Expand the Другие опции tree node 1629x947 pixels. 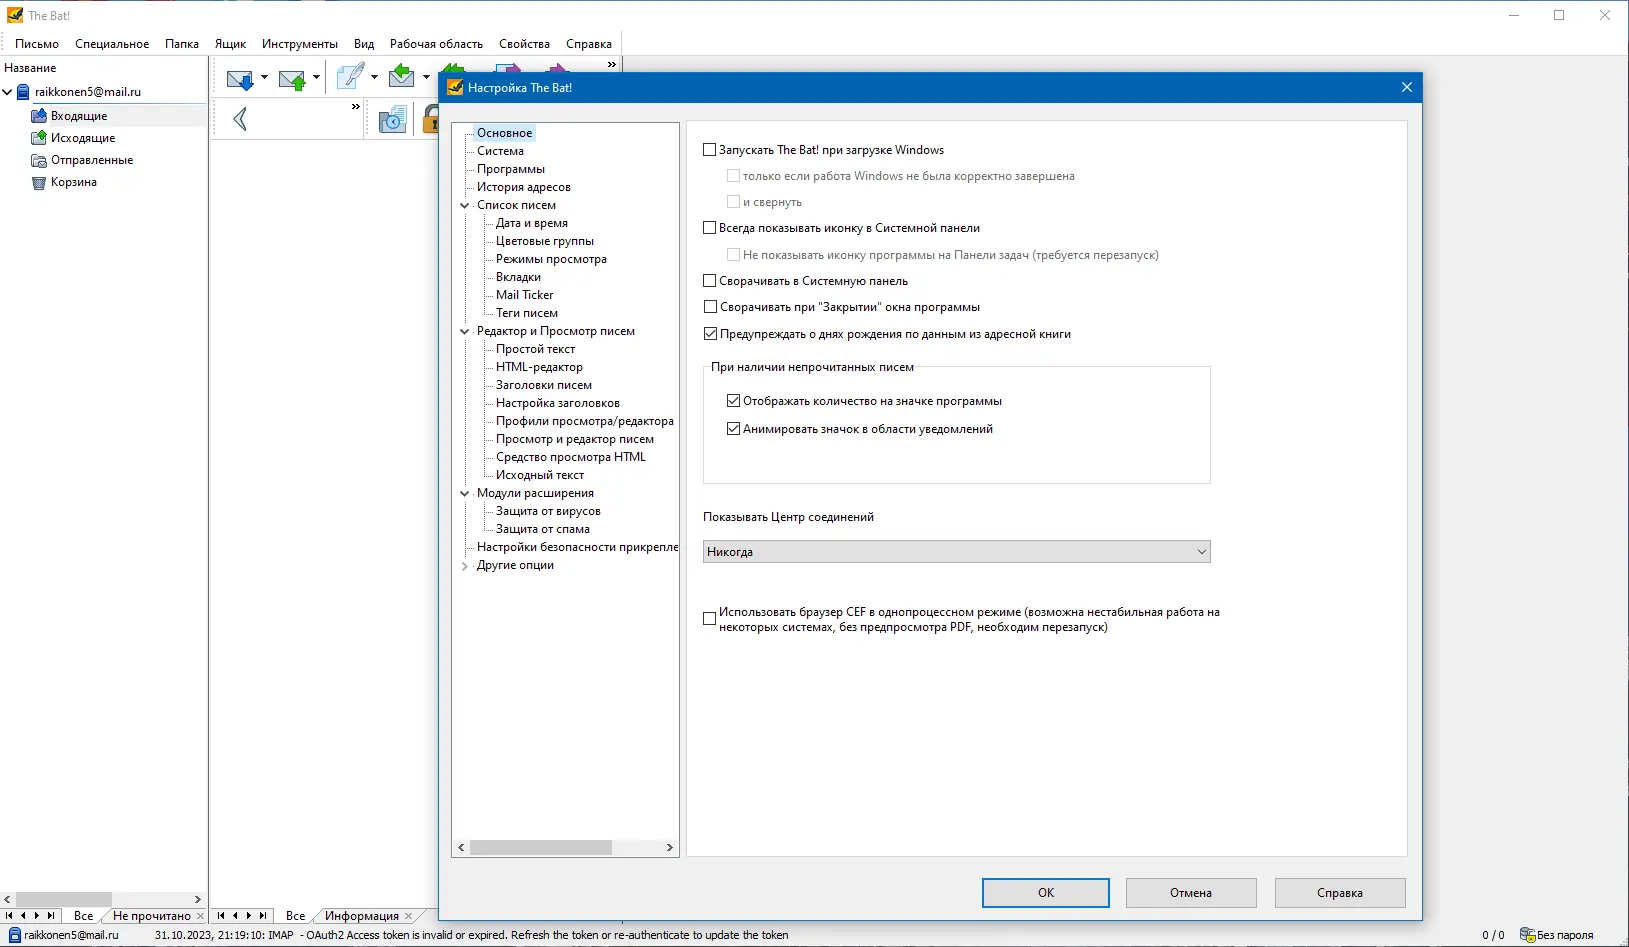(x=465, y=566)
